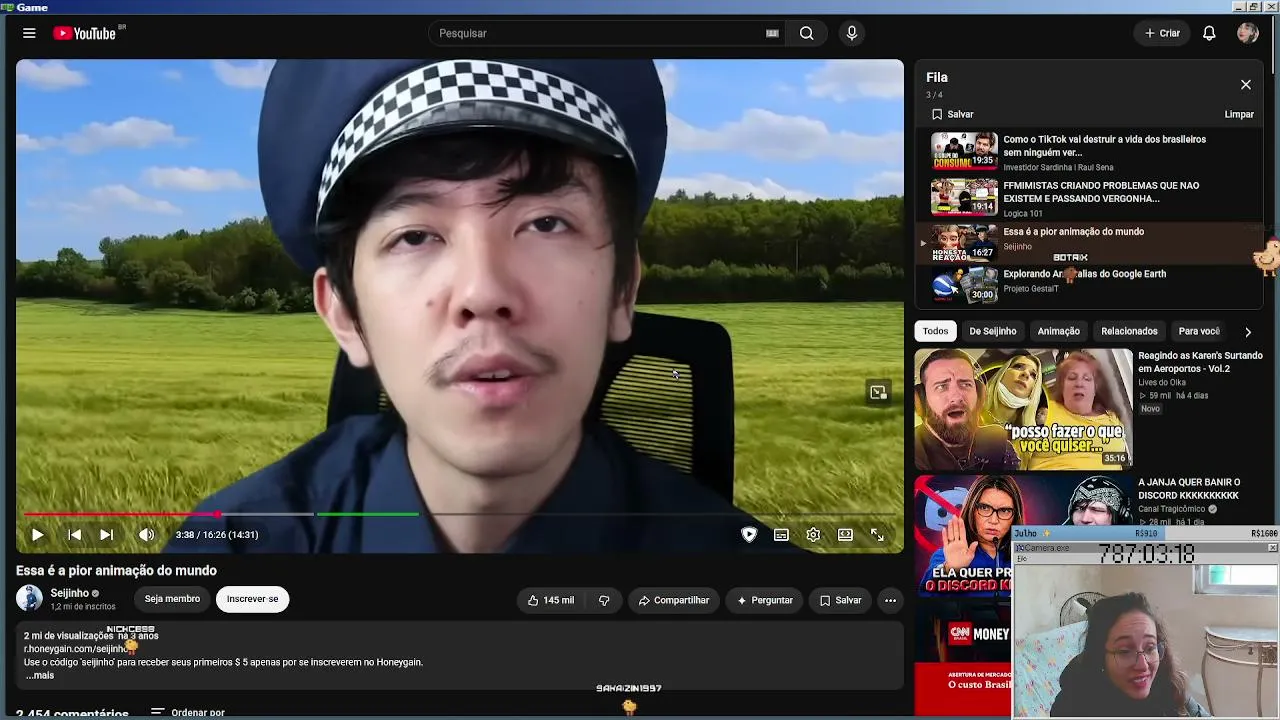Expand description with ...mais

click(40, 675)
